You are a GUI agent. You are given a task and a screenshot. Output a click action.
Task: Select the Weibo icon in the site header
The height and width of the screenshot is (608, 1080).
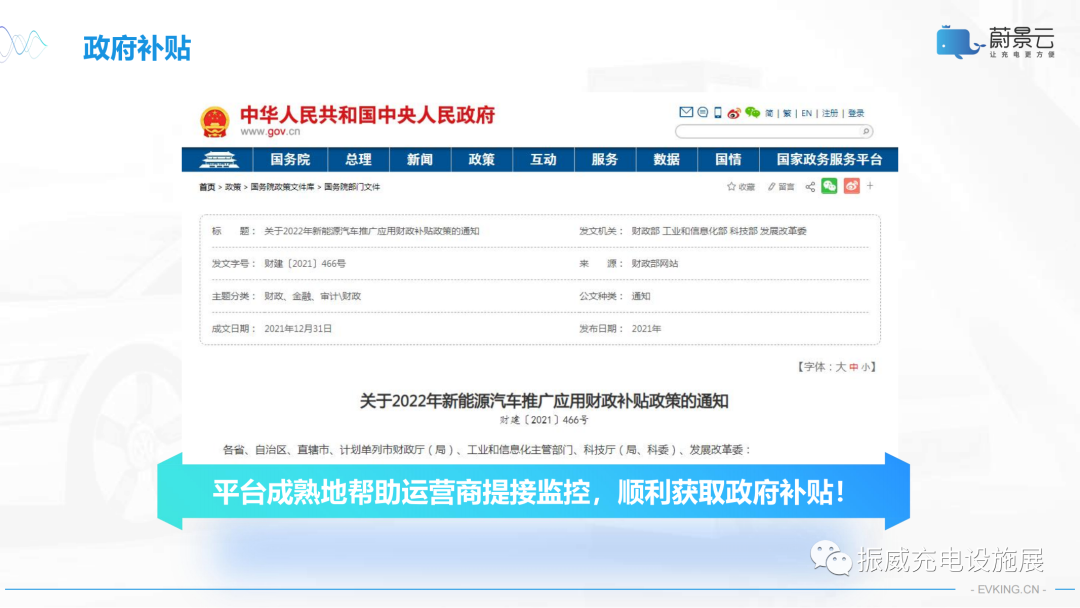pos(734,112)
